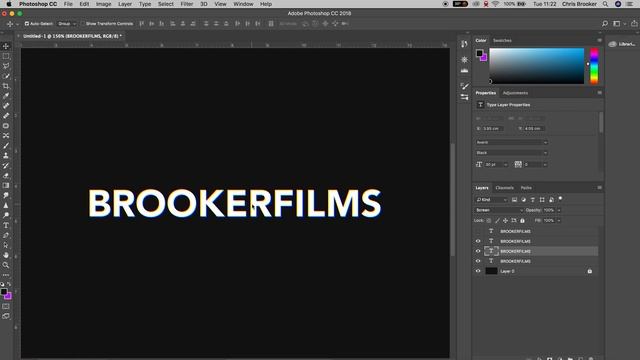This screenshot has width=640, height=360.
Task: Hide Layer 0 with eye icon
Action: [478, 271]
